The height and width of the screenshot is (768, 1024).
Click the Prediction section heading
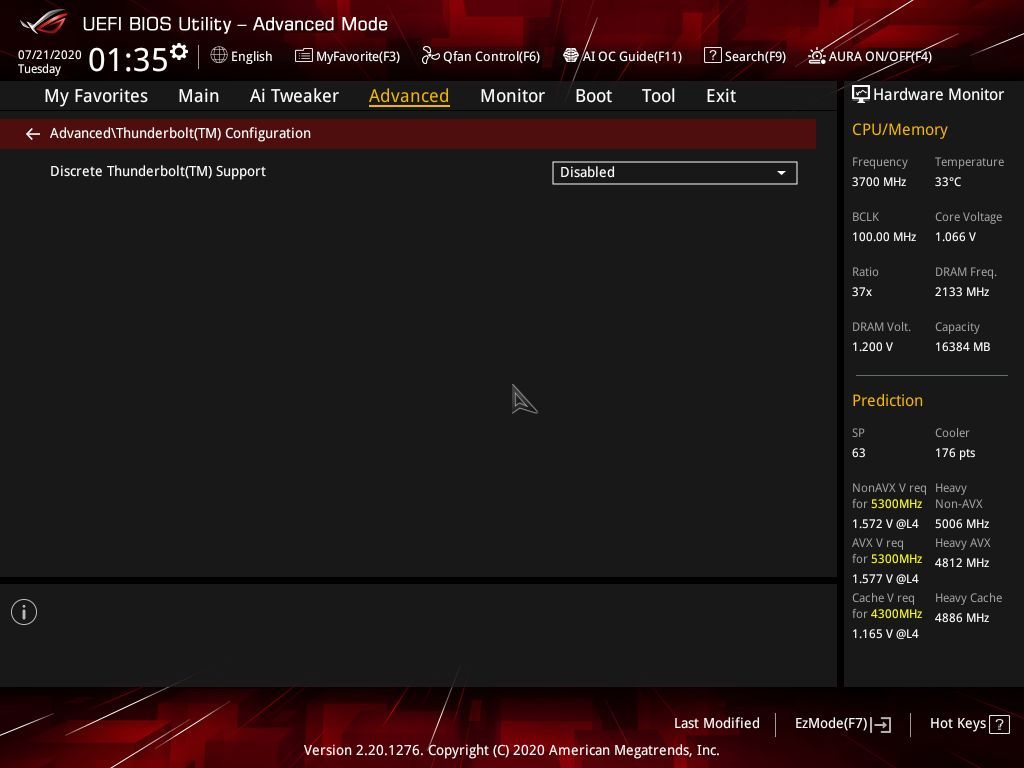pyautogui.click(x=887, y=400)
